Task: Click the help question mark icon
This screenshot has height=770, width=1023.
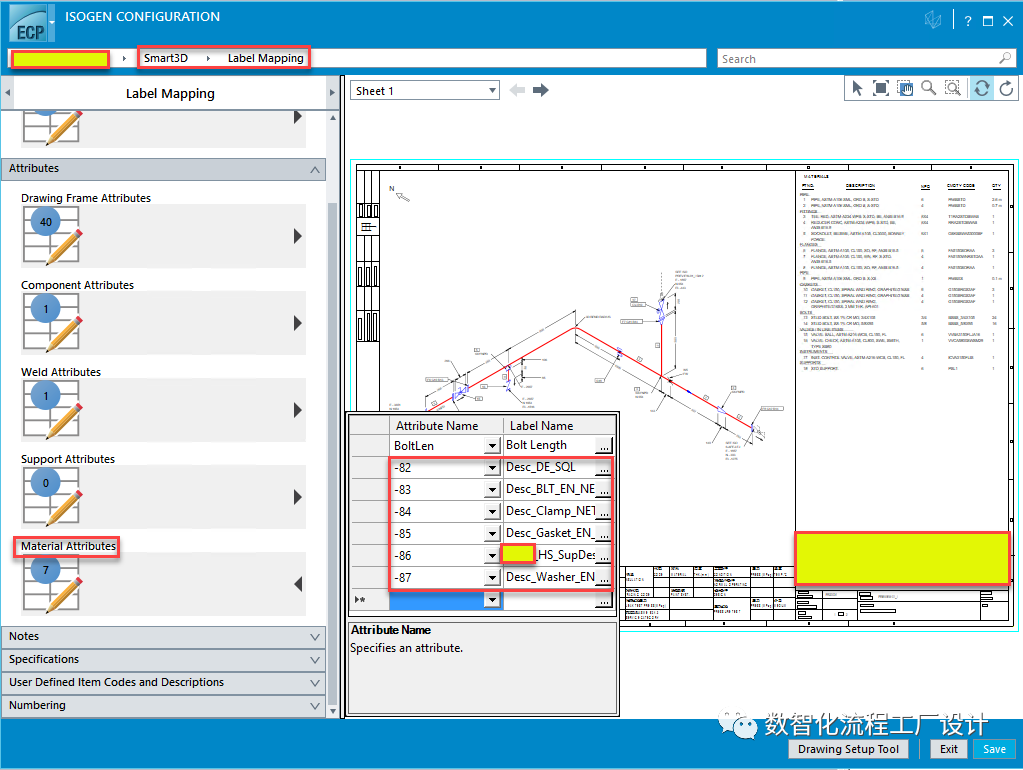Action: [x=968, y=21]
